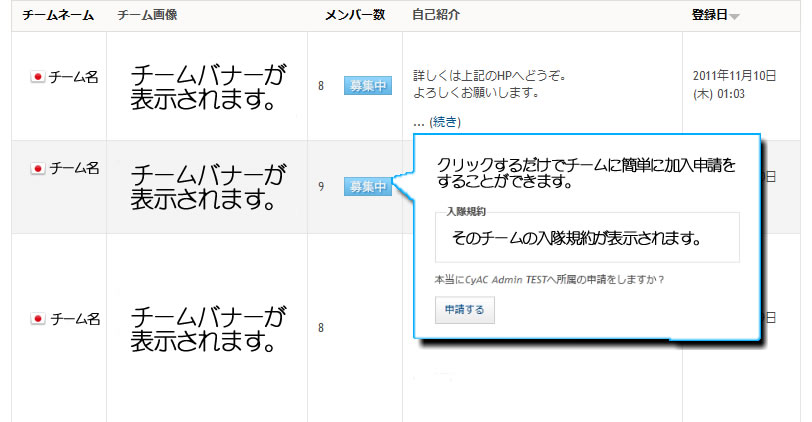The height and width of the screenshot is (422, 812).
Task: Open the チーム名 link in the bottom row
Action: tap(74, 319)
